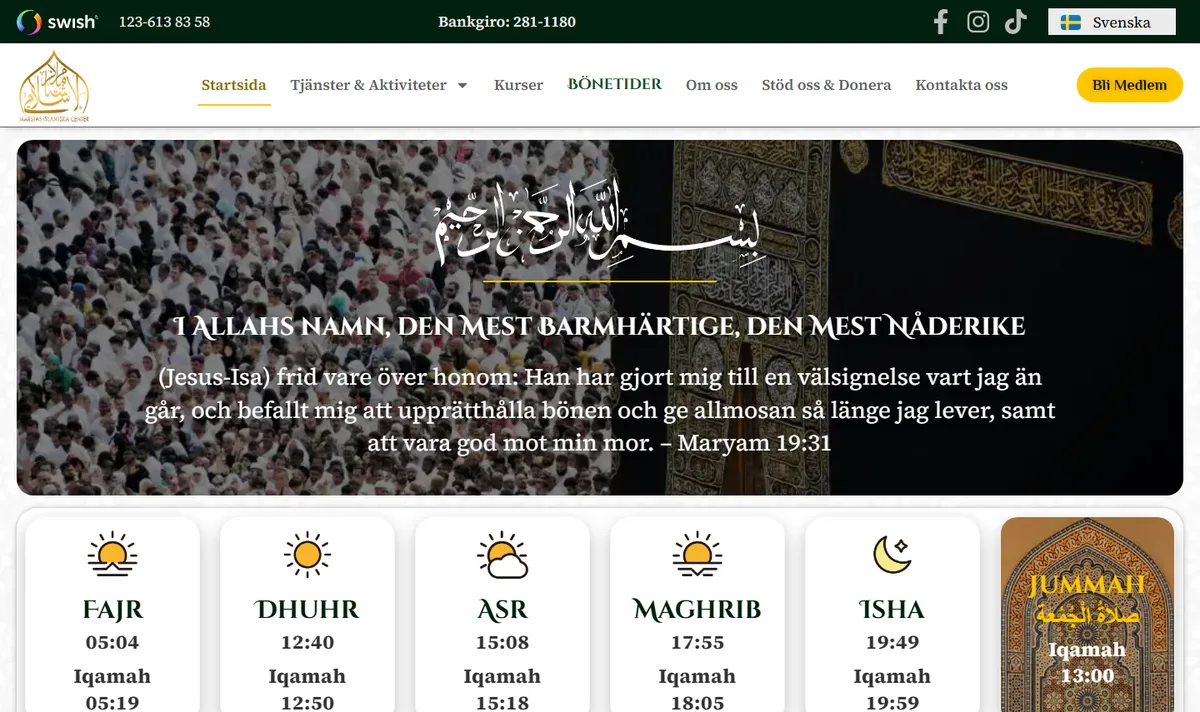
Task: Click the Fajr time 05:04
Action: point(112,642)
